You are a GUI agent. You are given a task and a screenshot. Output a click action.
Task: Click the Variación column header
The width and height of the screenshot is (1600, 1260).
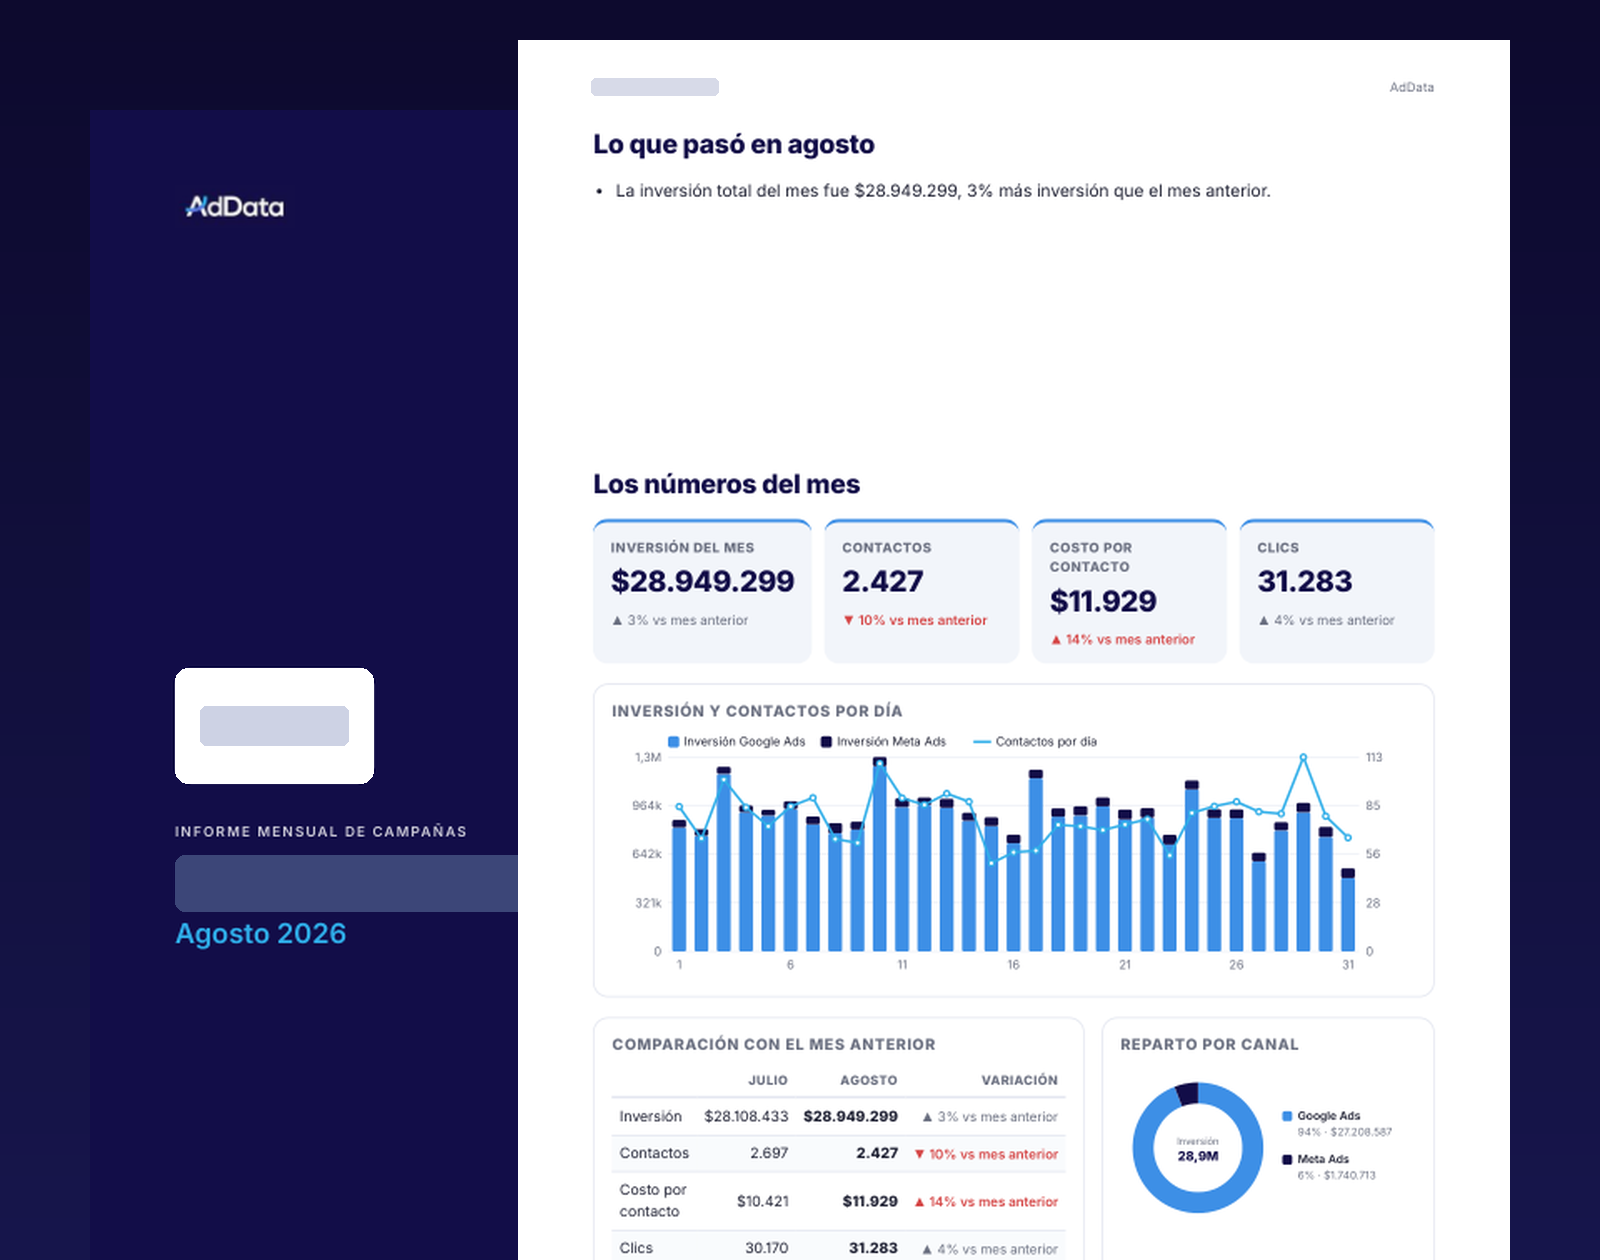1019,1080
